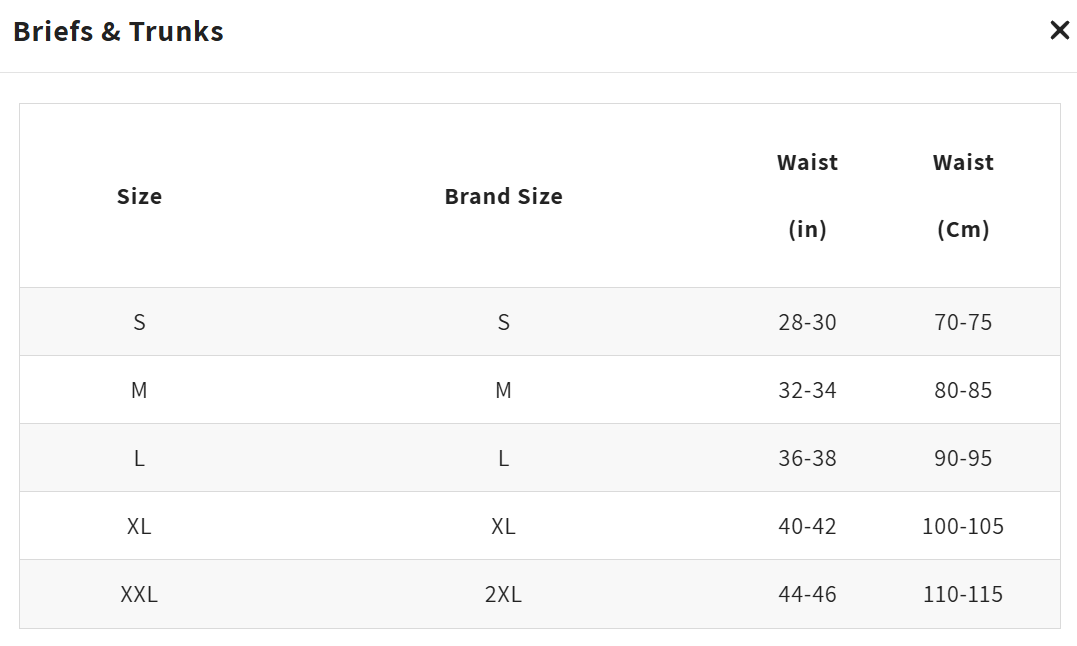Click the 36-38 waist inches cell
Screen dimensions: 1077x646
807,458
